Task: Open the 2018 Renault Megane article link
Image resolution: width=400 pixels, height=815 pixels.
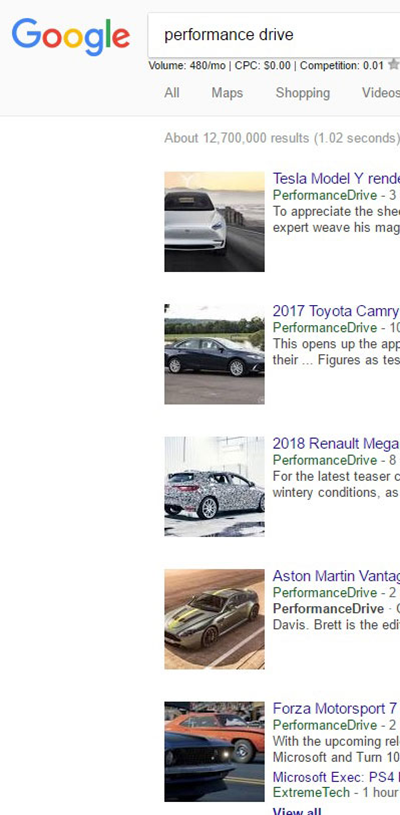Action: [336, 444]
